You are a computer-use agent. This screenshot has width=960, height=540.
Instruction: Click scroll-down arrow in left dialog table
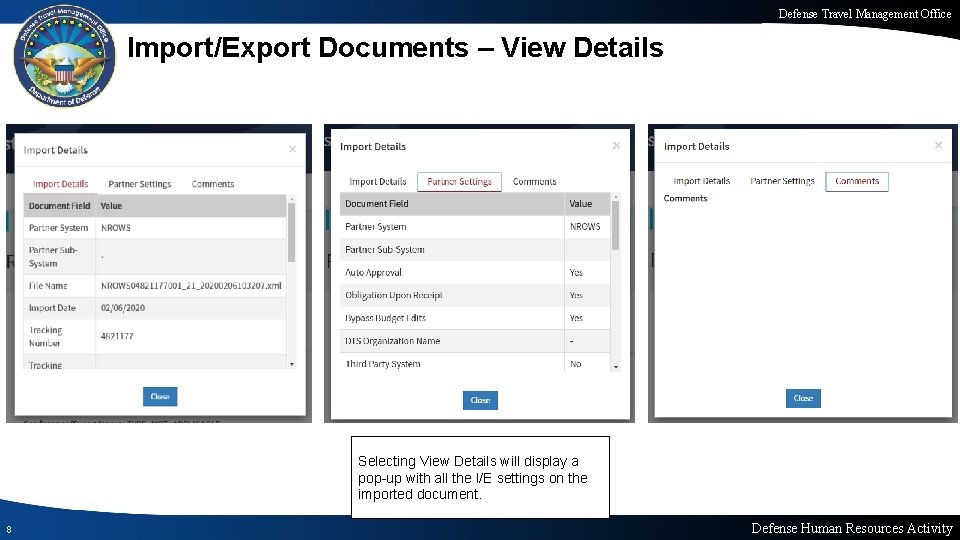(x=291, y=364)
